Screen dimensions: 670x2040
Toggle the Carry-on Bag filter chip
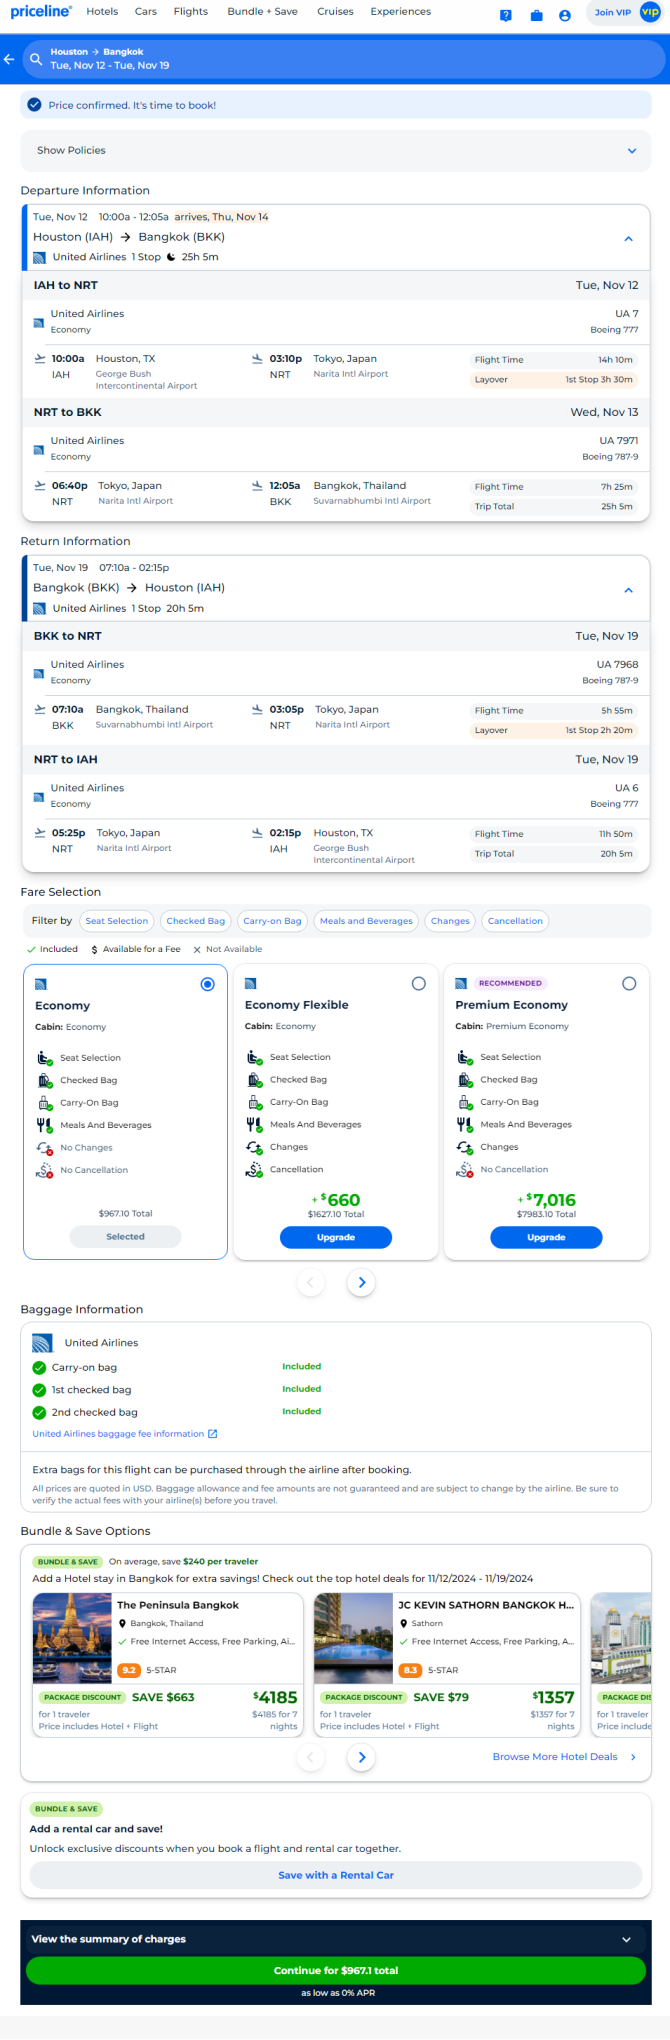(272, 921)
